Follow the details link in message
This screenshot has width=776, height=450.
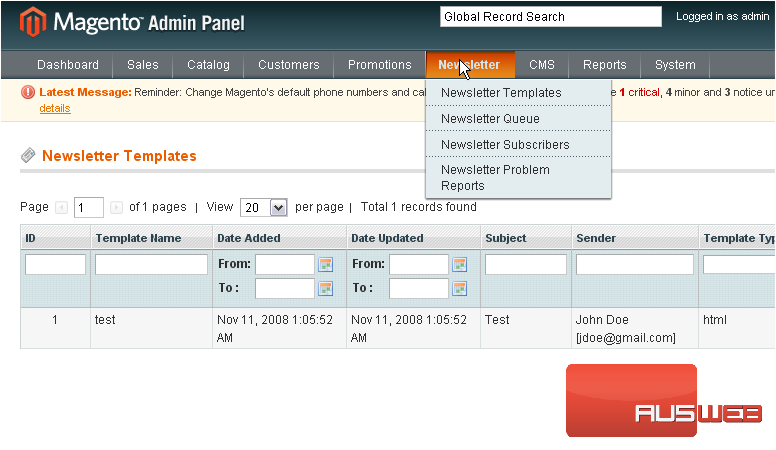[x=55, y=108]
